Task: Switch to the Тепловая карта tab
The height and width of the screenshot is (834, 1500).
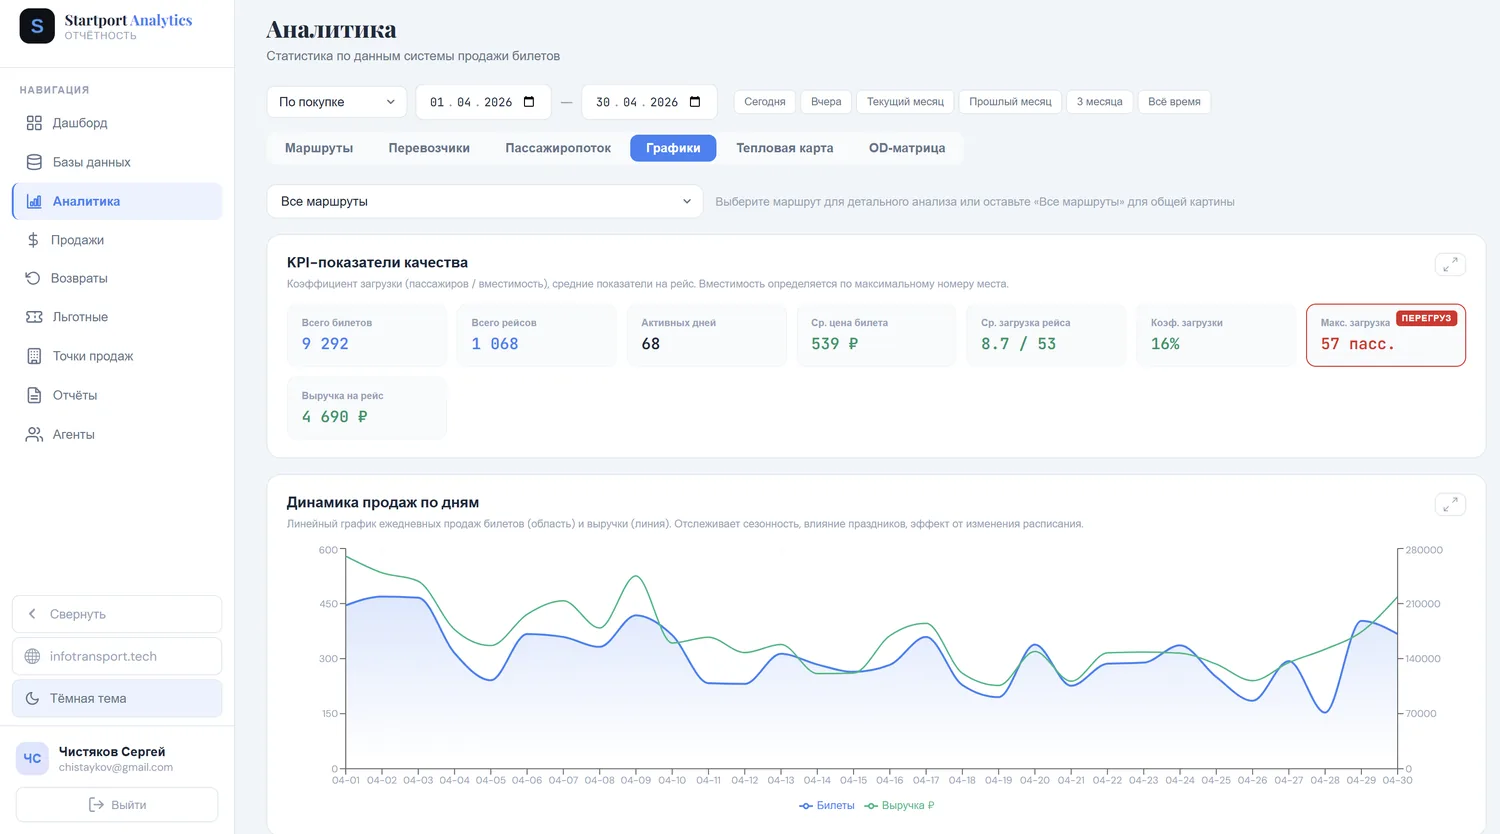Action: (785, 148)
